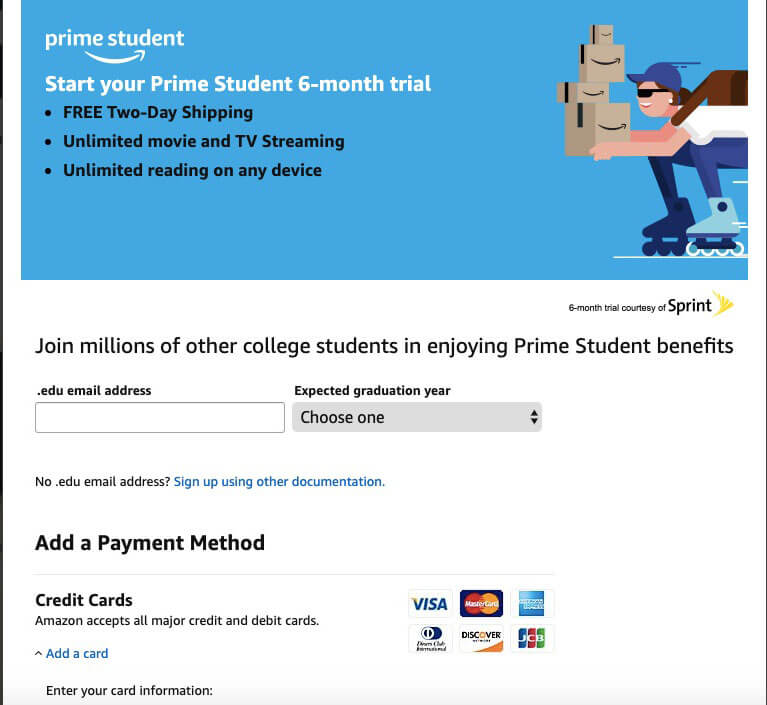This screenshot has height=705, width=767.
Task: Click the American Express card logo
Action: pyautogui.click(x=532, y=603)
